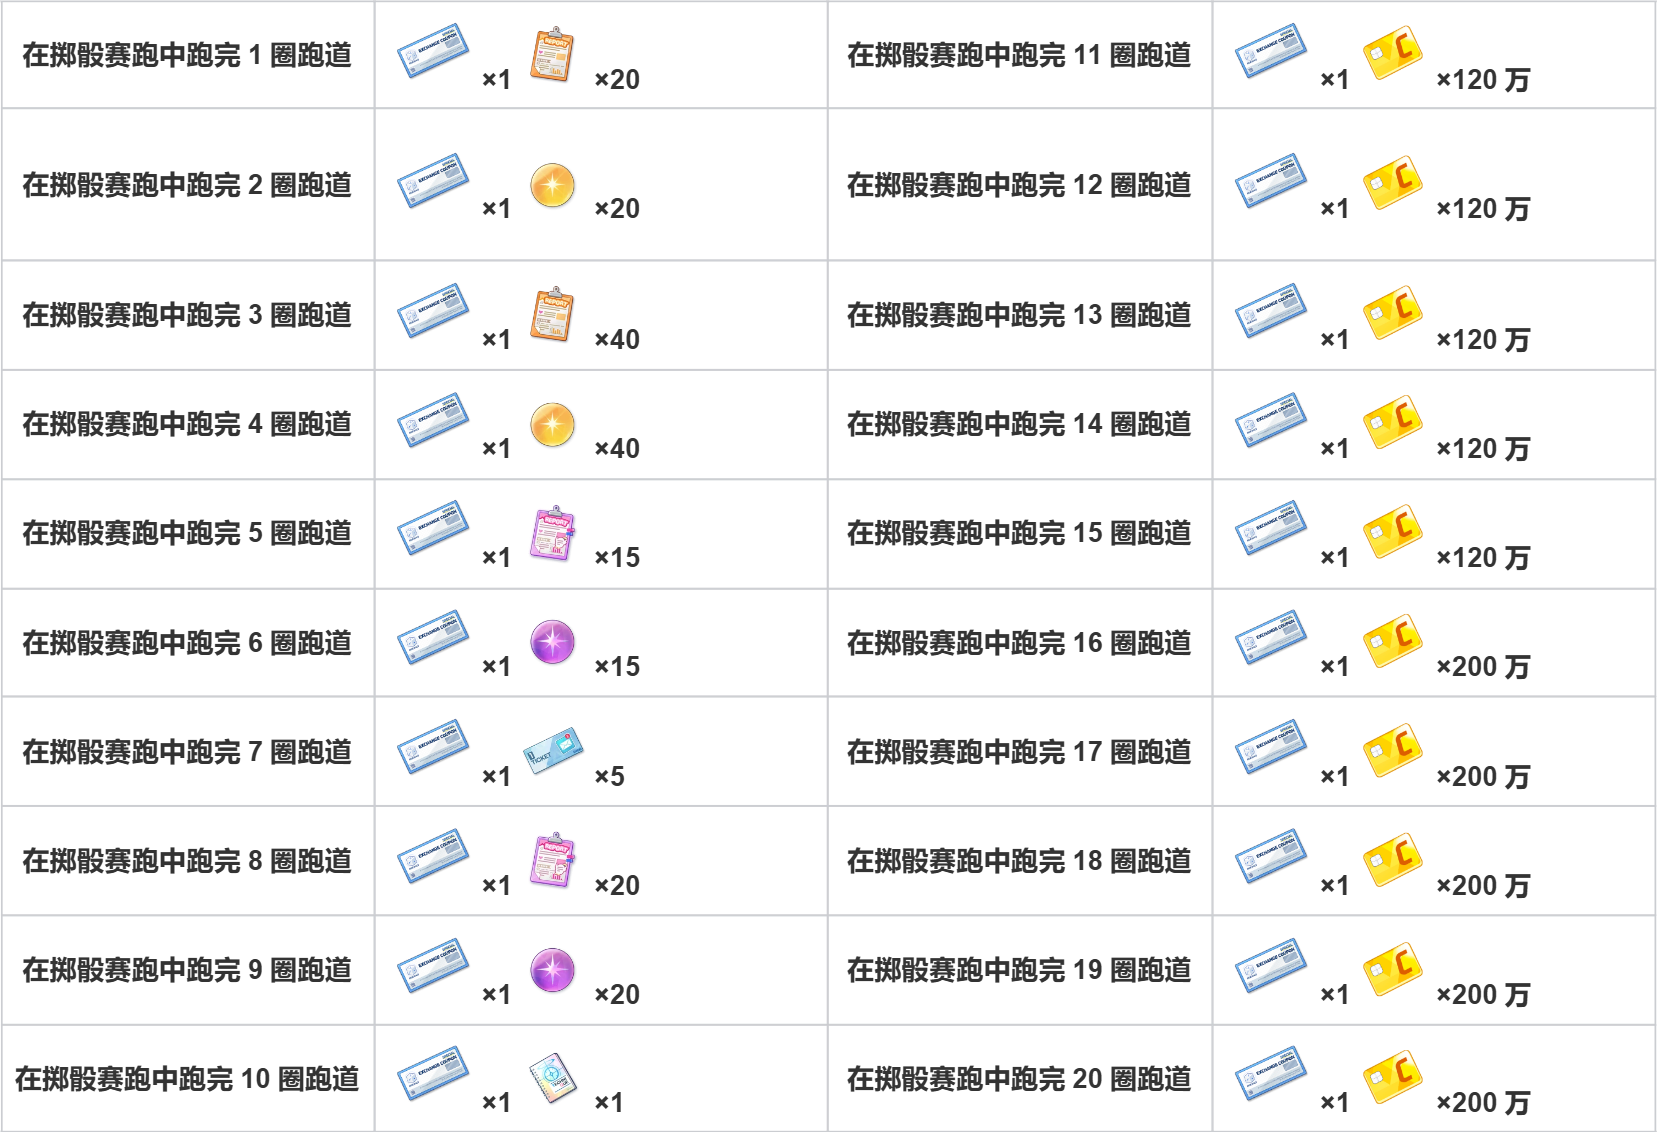Click the orange report clipboard icon in lap 1 row
The height and width of the screenshot is (1132, 1657).
pyautogui.click(x=552, y=54)
